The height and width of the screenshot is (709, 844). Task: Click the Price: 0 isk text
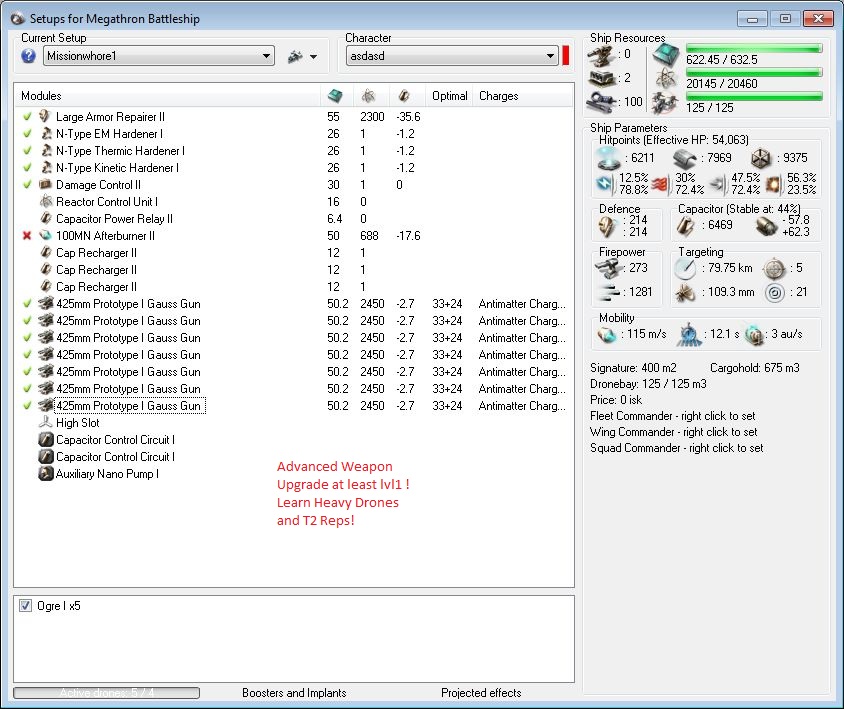(616, 400)
